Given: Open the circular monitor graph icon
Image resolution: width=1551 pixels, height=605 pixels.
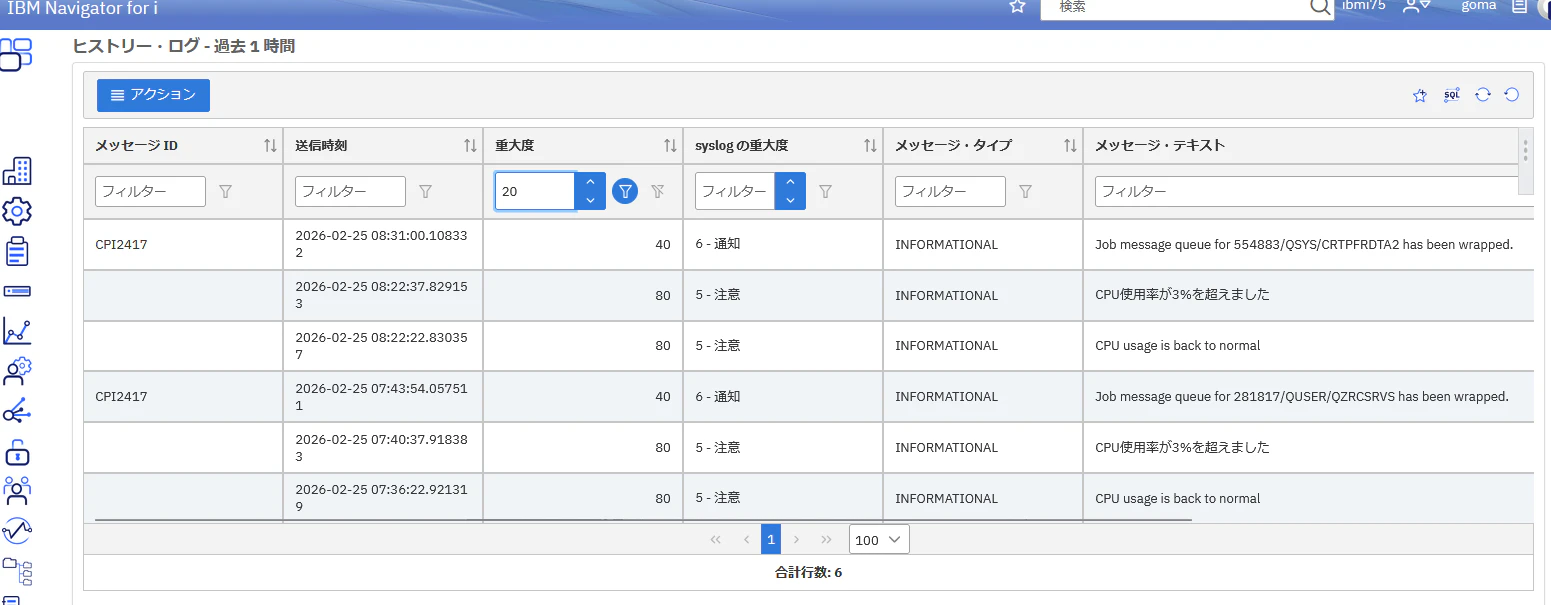Looking at the screenshot, I should click(x=17, y=530).
